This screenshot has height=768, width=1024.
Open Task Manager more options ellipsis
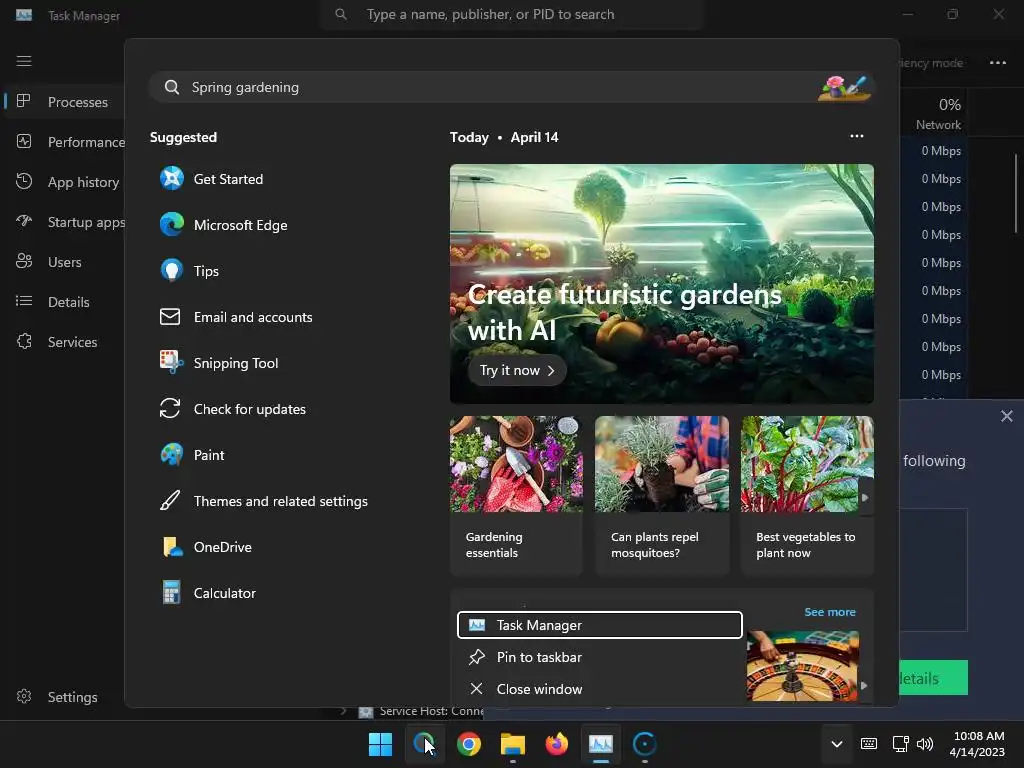coord(998,63)
